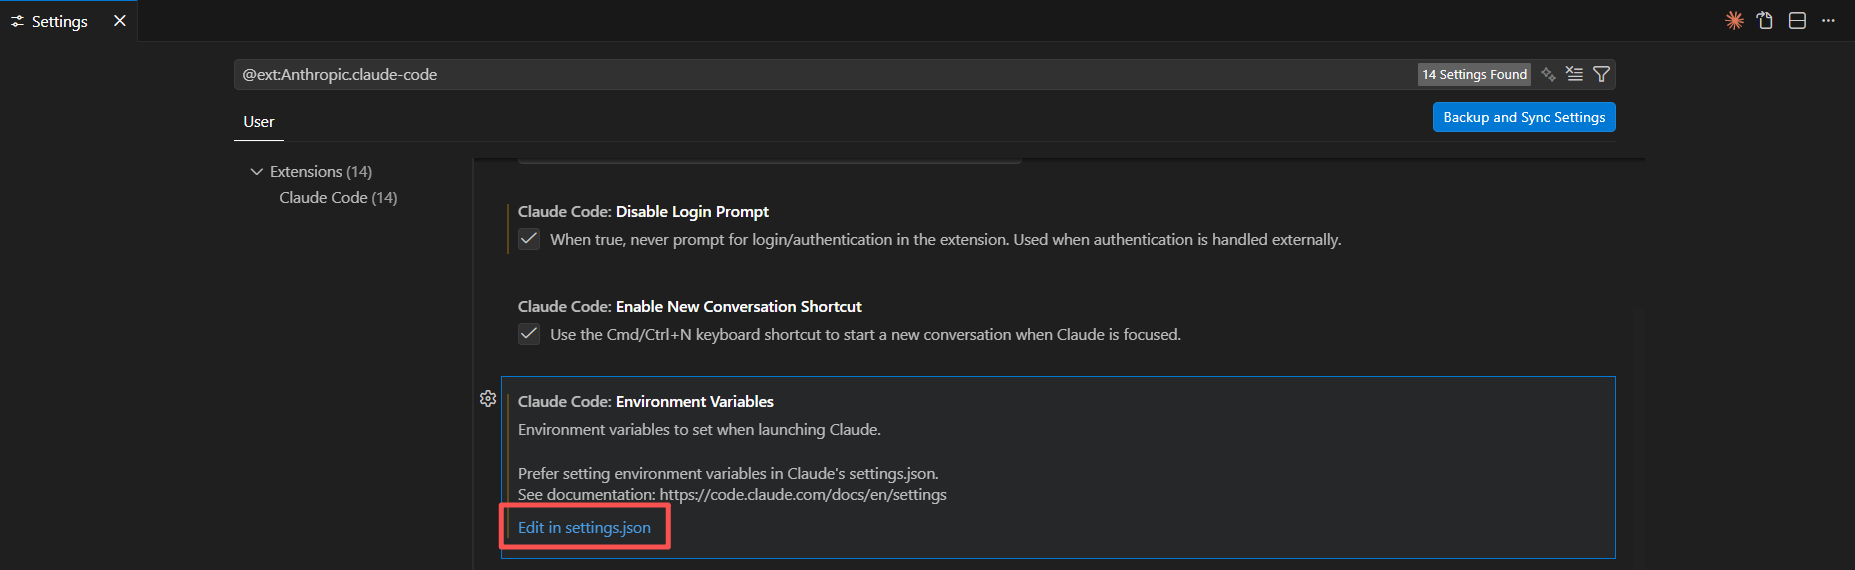Select Claude Code (14) in the settings tree
Image resolution: width=1855 pixels, height=570 pixels.
coord(338,198)
